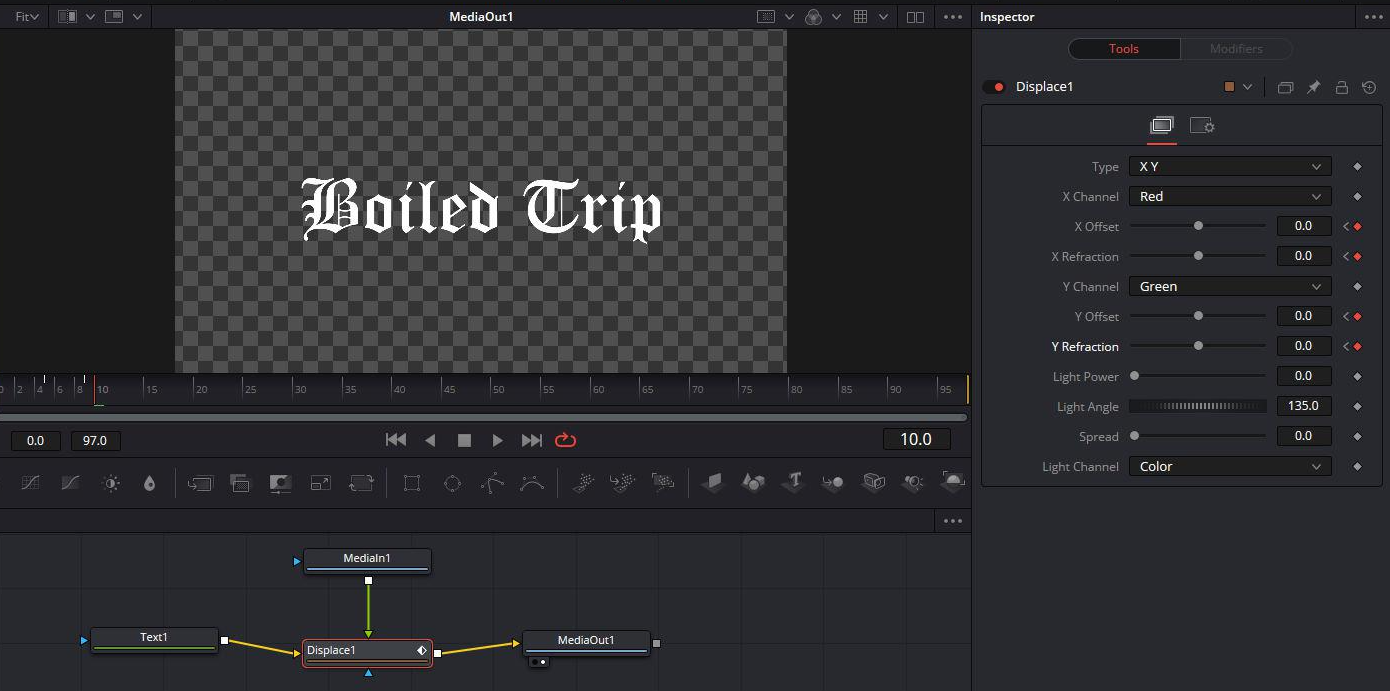
Task: Add a Brightness Contrast node from toolbar
Action: pos(111,483)
